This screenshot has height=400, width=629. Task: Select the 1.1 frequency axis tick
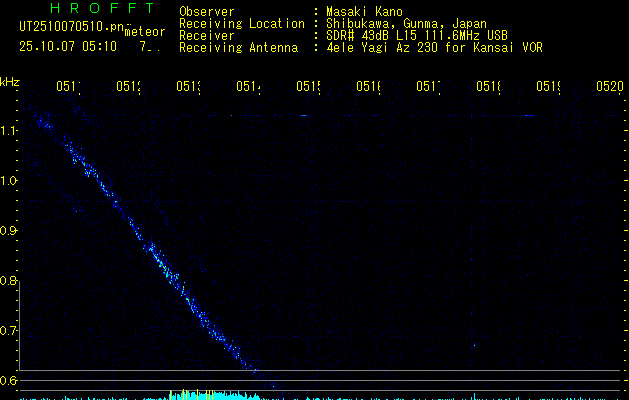pos(9,131)
